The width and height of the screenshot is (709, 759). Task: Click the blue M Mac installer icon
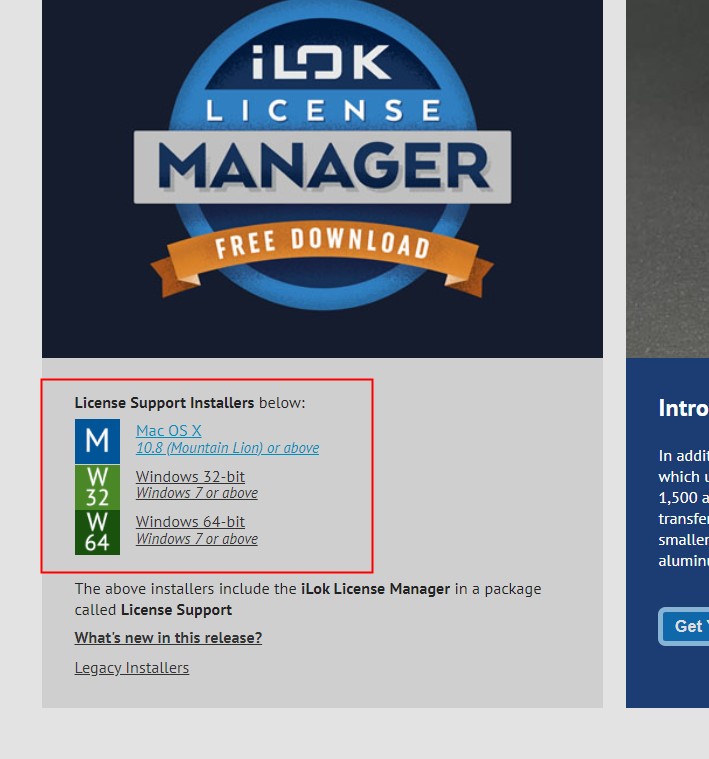(x=97, y=441)
